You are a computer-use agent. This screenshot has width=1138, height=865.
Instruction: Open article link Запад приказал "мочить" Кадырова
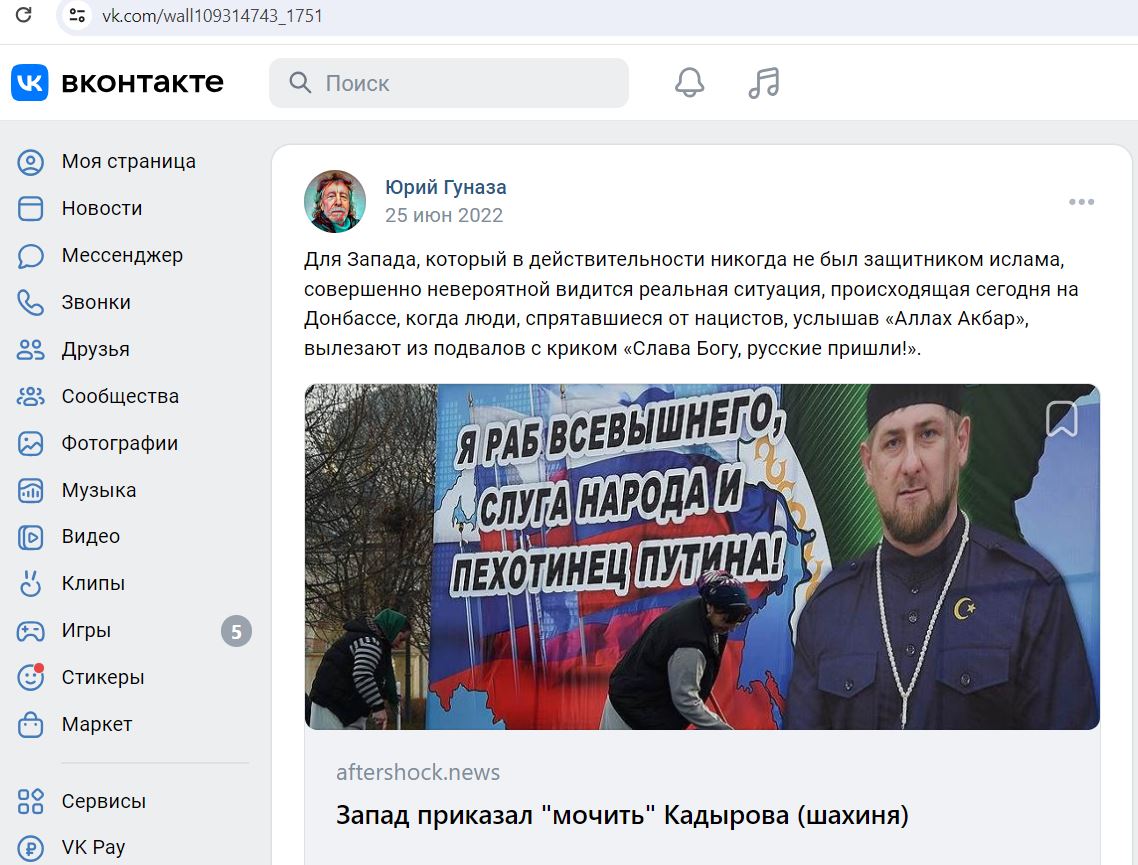click(x=622, y=815)
